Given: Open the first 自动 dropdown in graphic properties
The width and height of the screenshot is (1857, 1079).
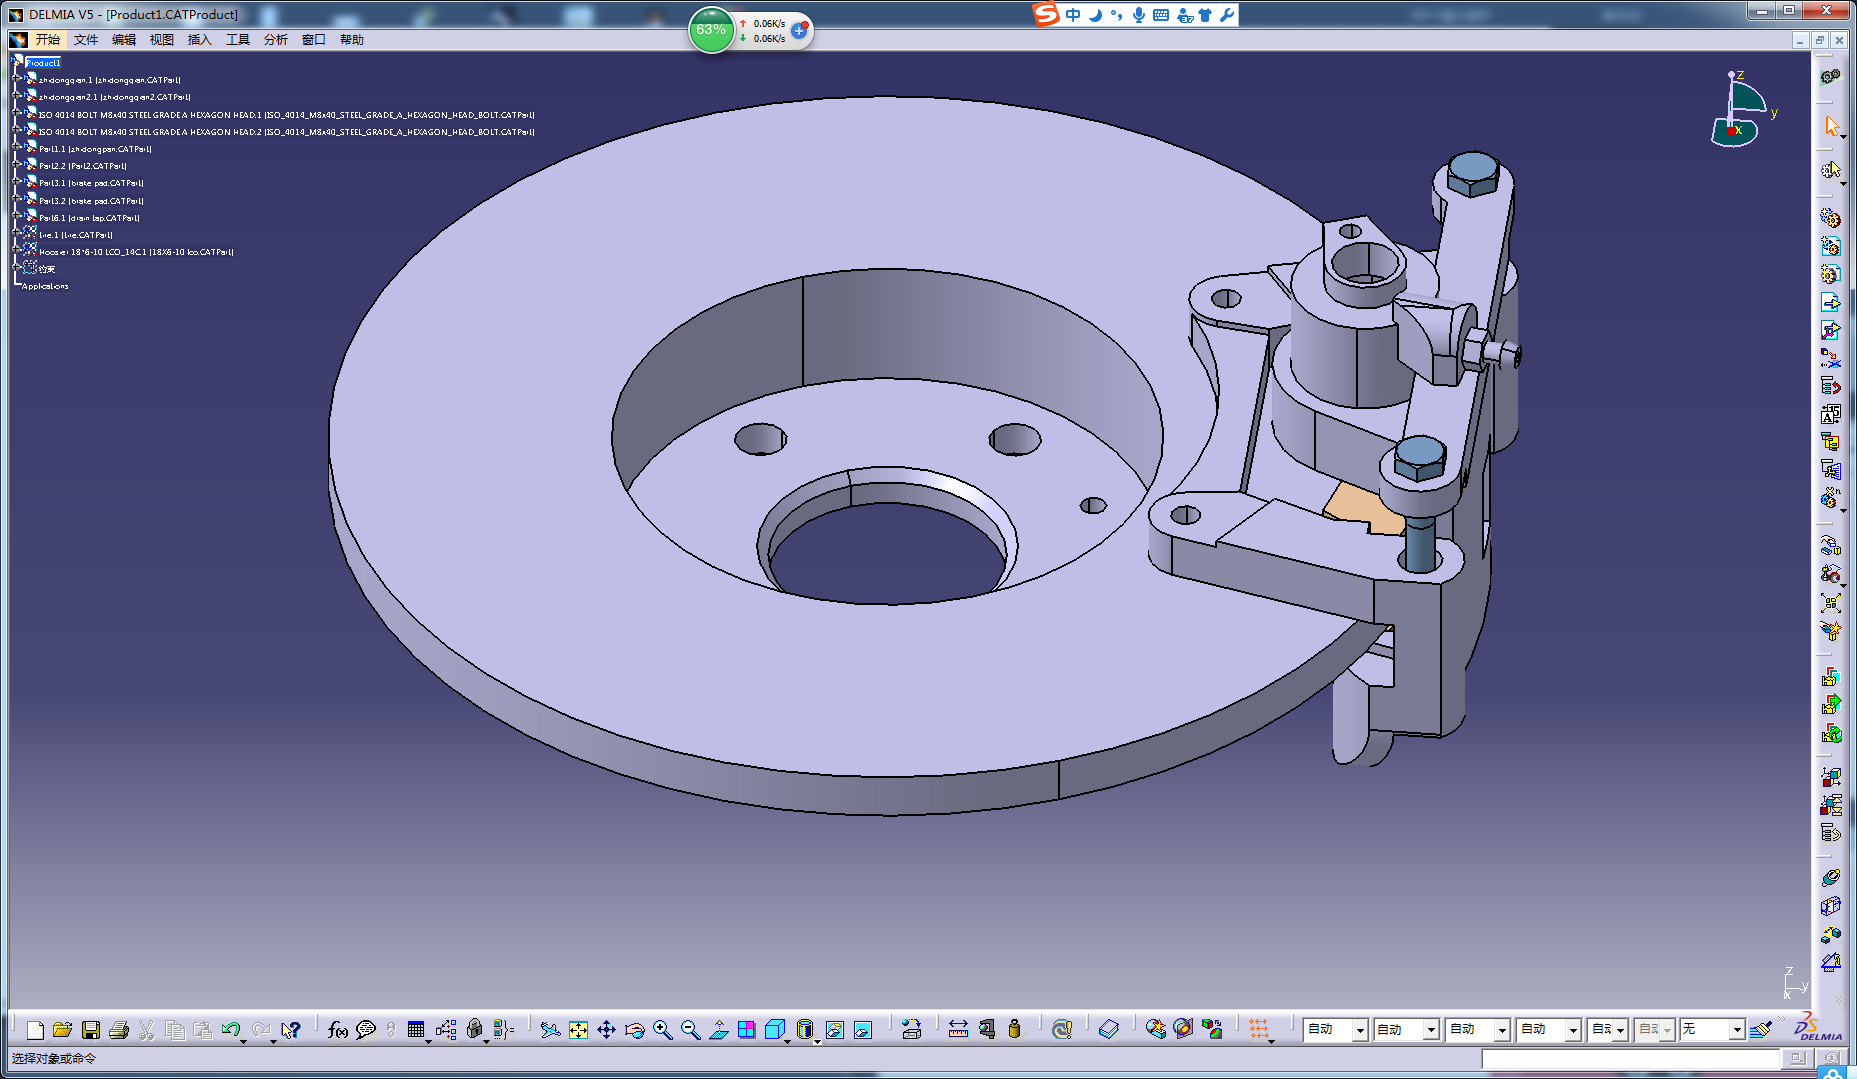Looking at the screenshot, I should 1359,1030.
